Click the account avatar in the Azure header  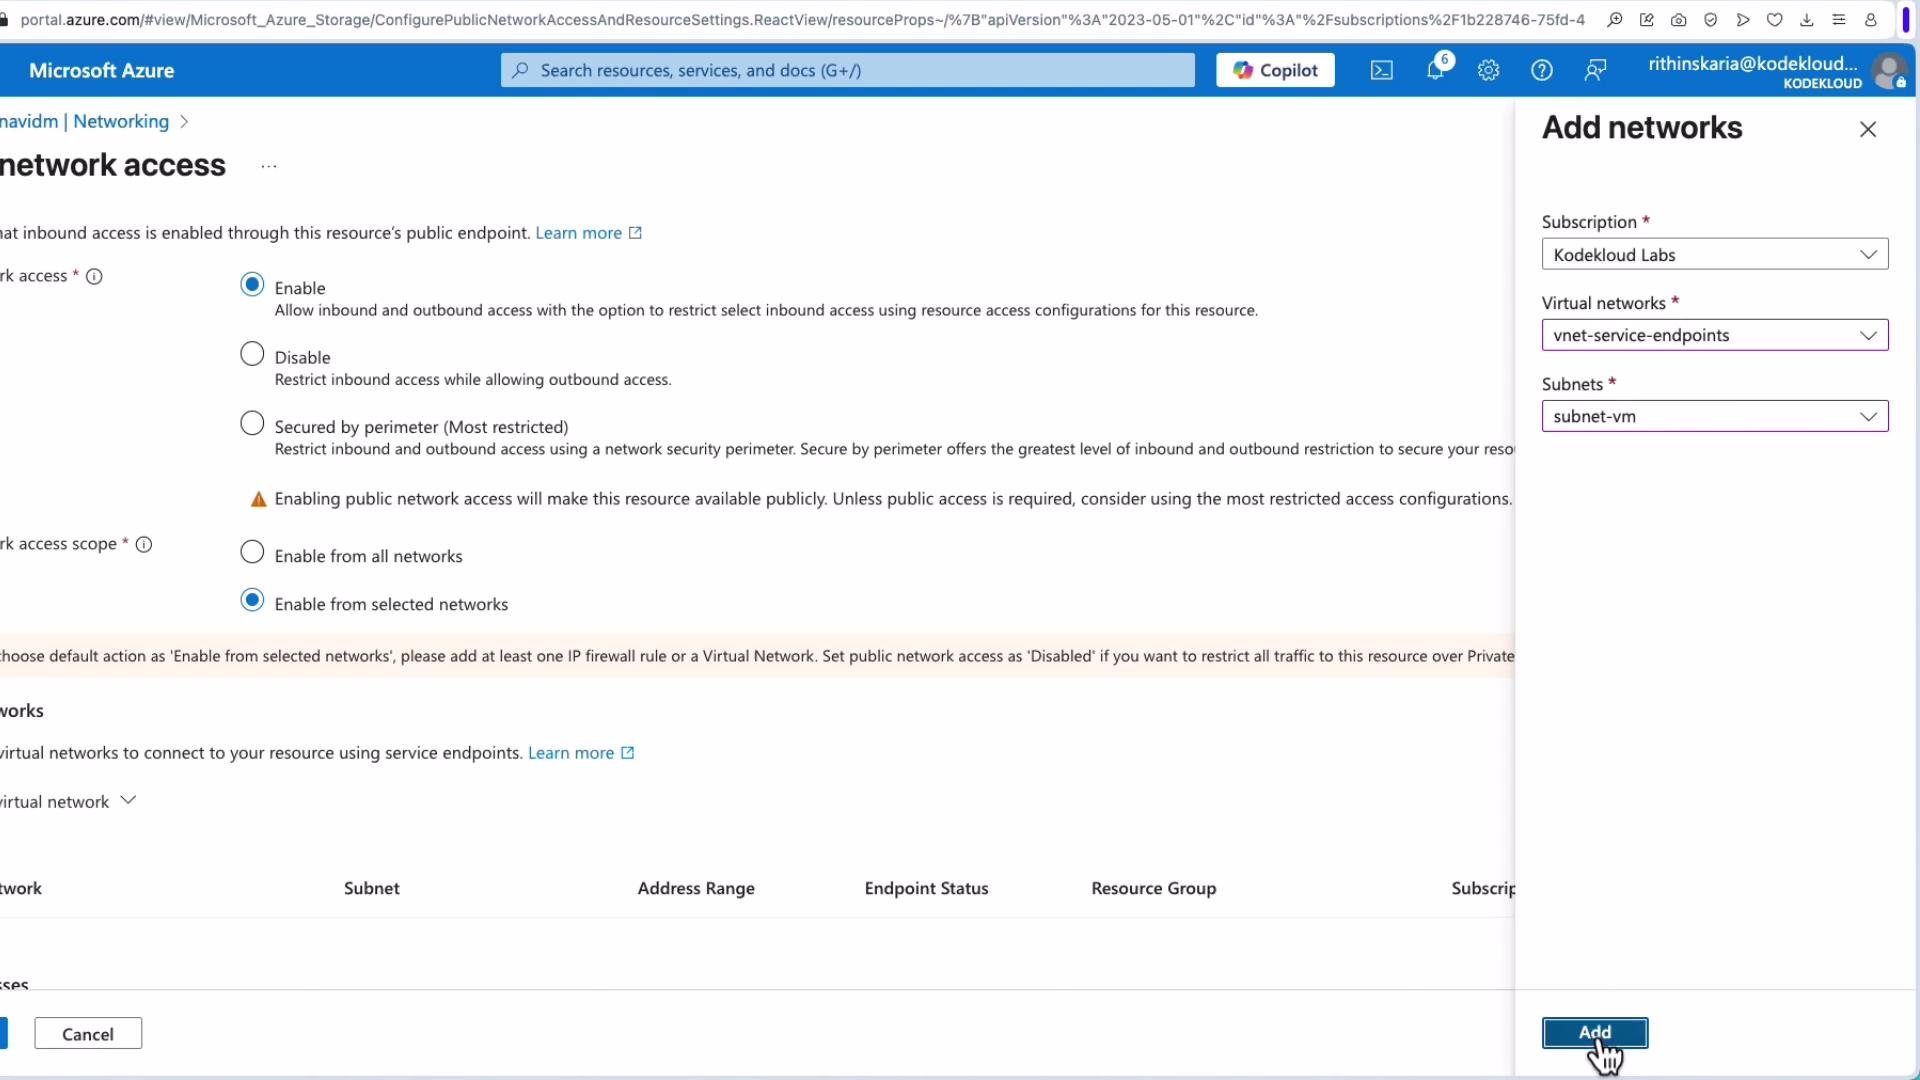(x=1889, y=72)
